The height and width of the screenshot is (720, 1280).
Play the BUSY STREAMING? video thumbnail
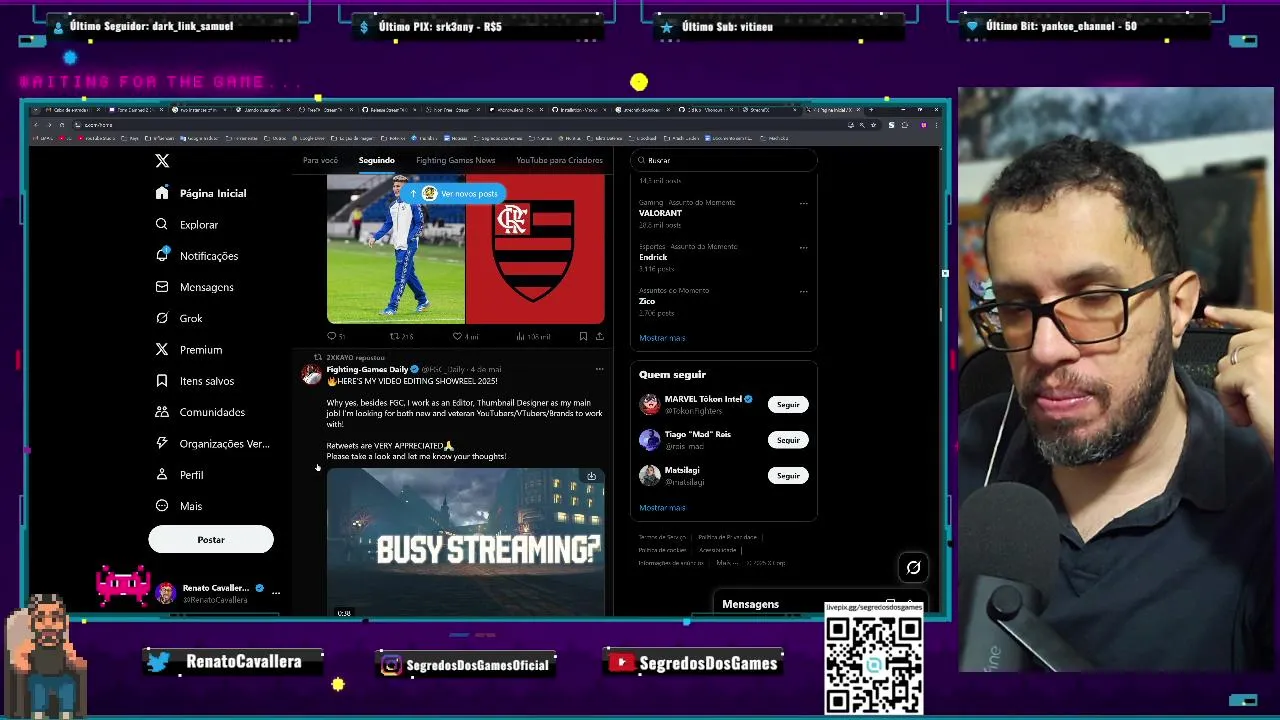465,542
